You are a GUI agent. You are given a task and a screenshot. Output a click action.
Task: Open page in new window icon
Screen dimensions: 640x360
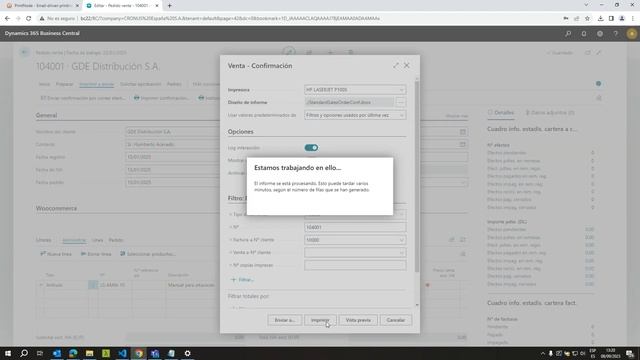pyautogui.click(x=588, y=53)
